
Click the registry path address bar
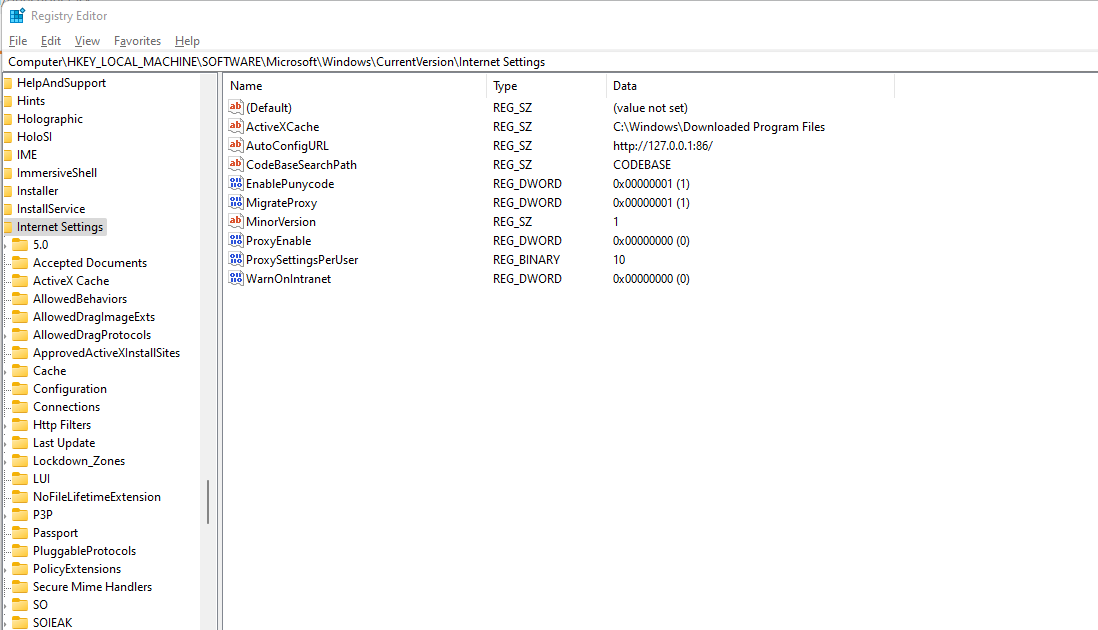[x=549, y=62]
